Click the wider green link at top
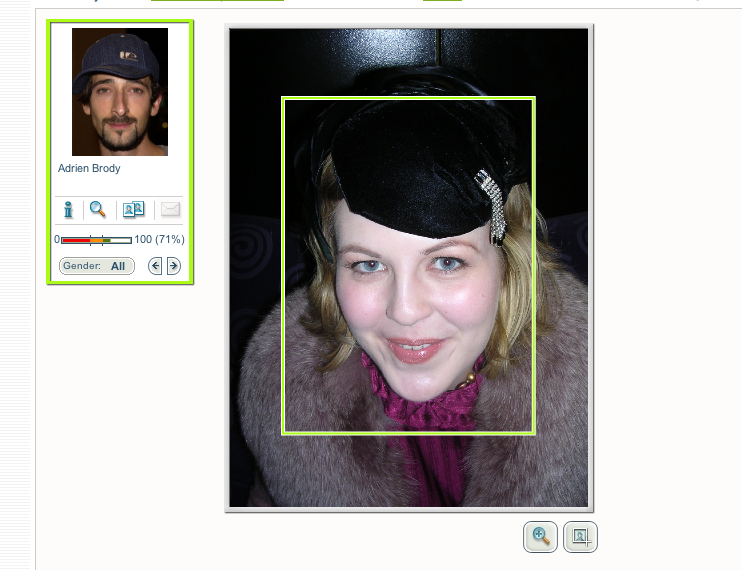The height and width of the screenshot is (570, 742). click(x=217, y=2)
